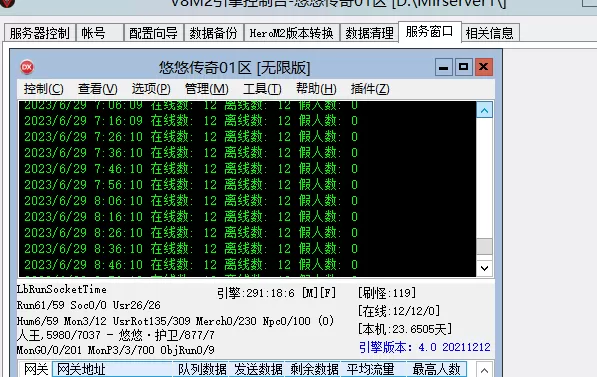Click the MonG0/0/201 MonP3/3/700 line
The height and width of the screenshot is (377, 597).
(116, 350)
